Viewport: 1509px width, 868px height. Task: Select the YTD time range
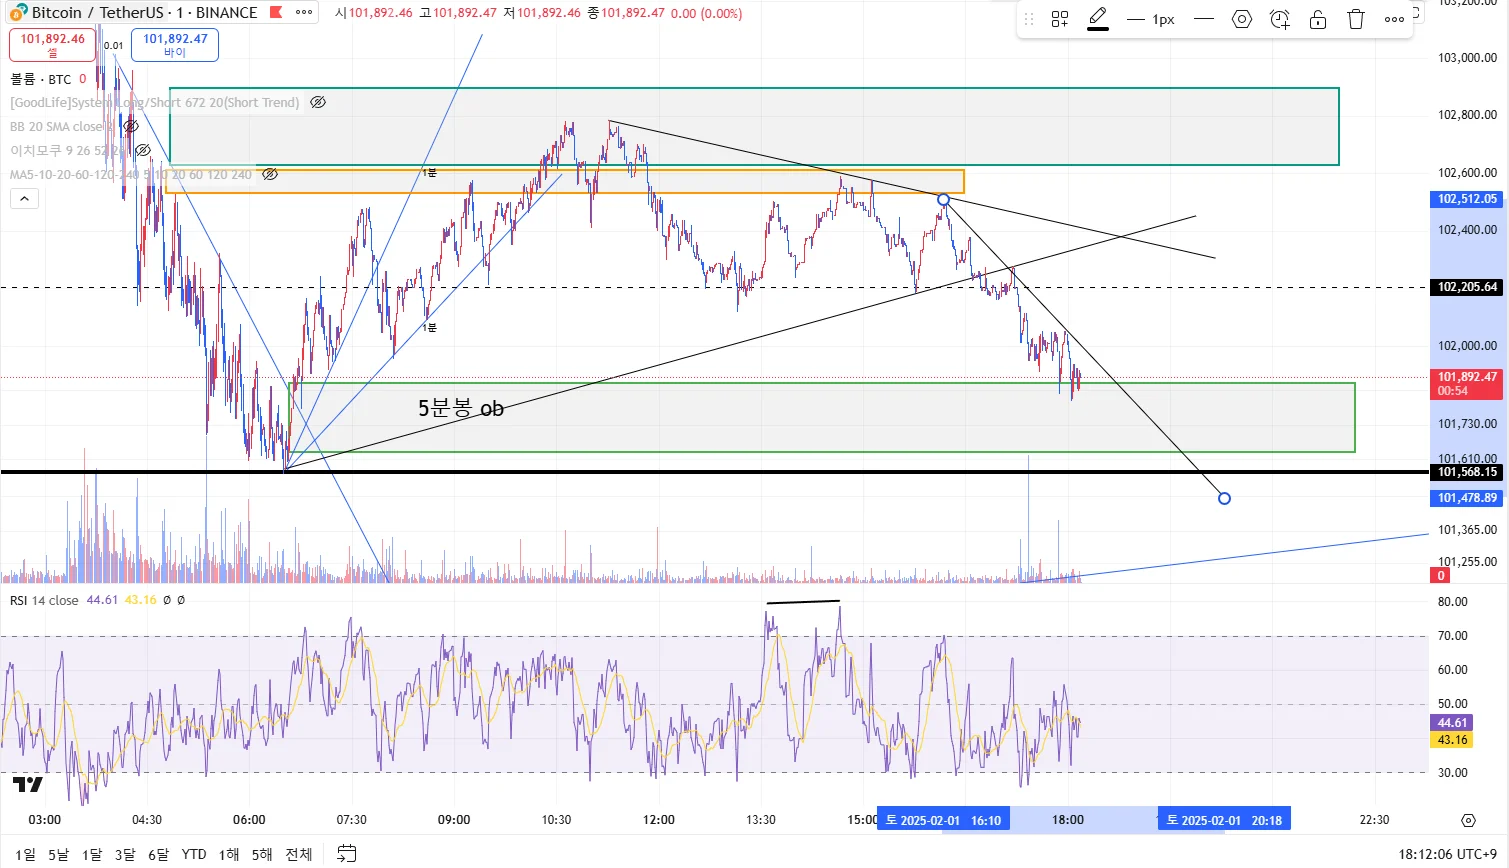coord(194,854)
